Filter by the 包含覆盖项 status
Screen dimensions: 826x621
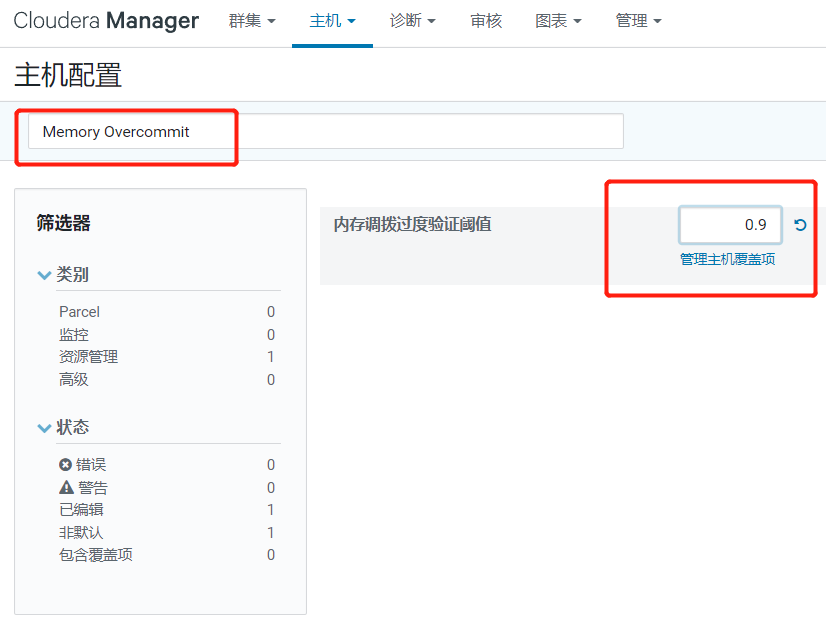coord(95,554)
